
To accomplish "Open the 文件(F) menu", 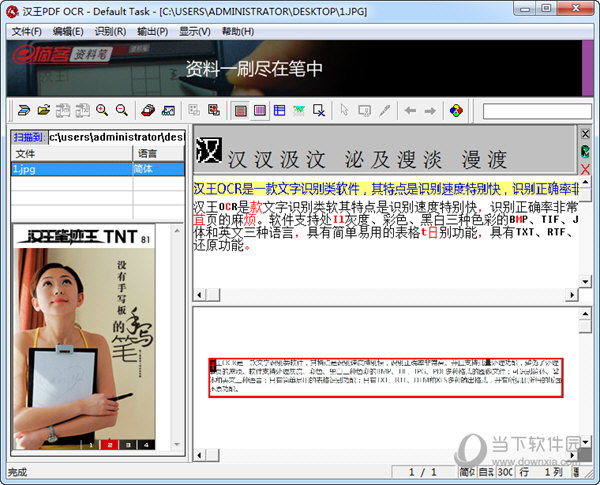I will click(26, 31).
